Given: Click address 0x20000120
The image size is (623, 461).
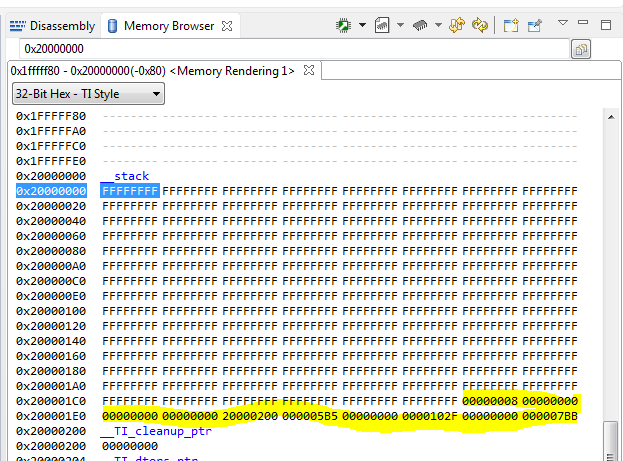Looking at the screenshot, I should point(51,326).
